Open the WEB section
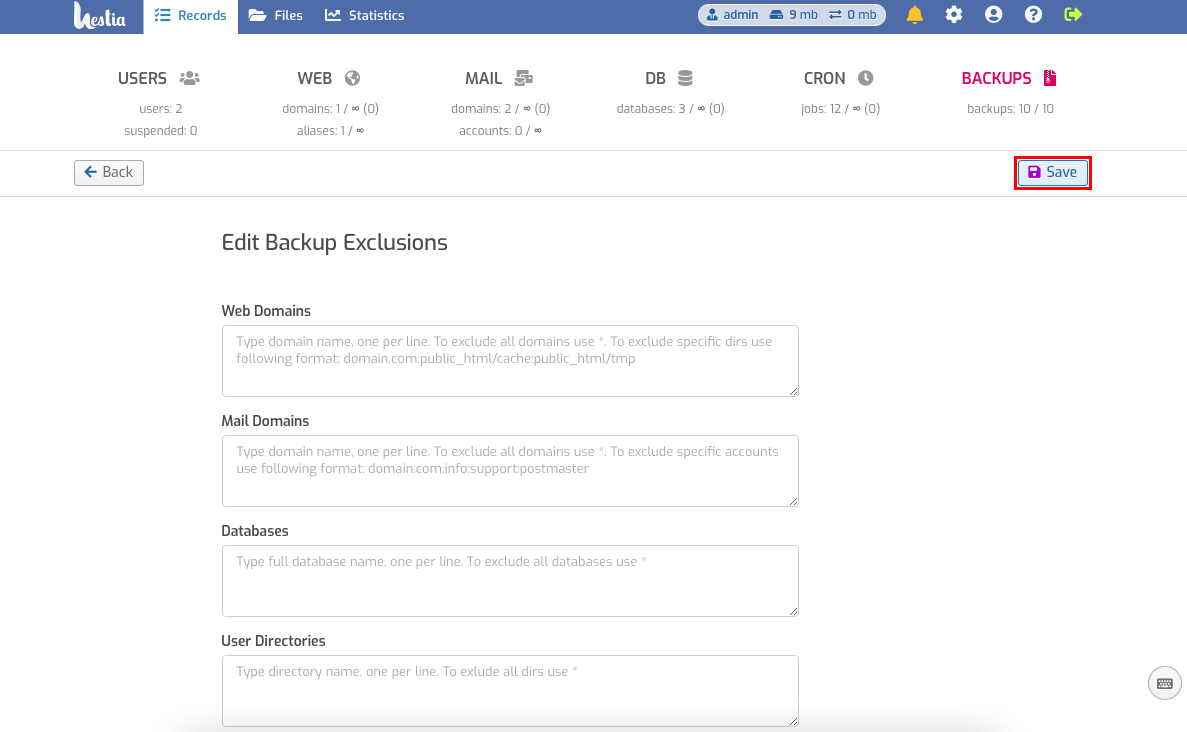This screenshot has width=1187, height=732. tap(329, 78)
